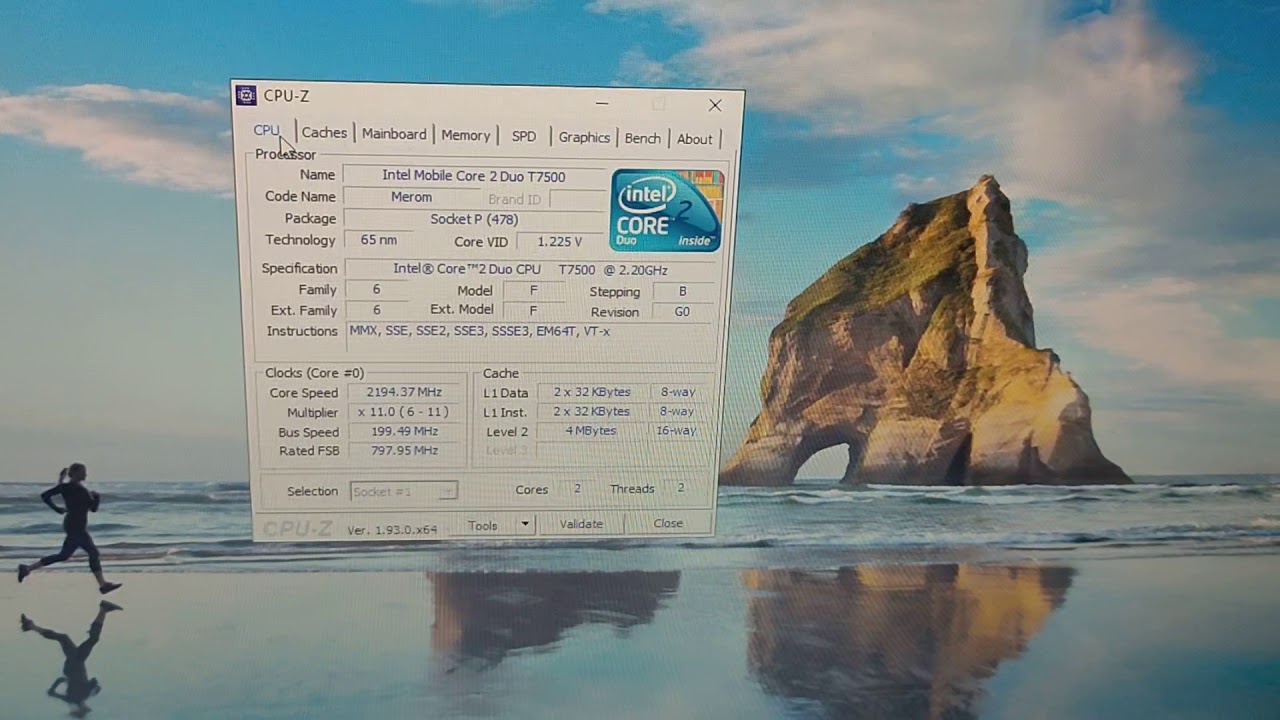Switch to the Graphics tab
1280x720 pixels.
click(x=584, y=137)
